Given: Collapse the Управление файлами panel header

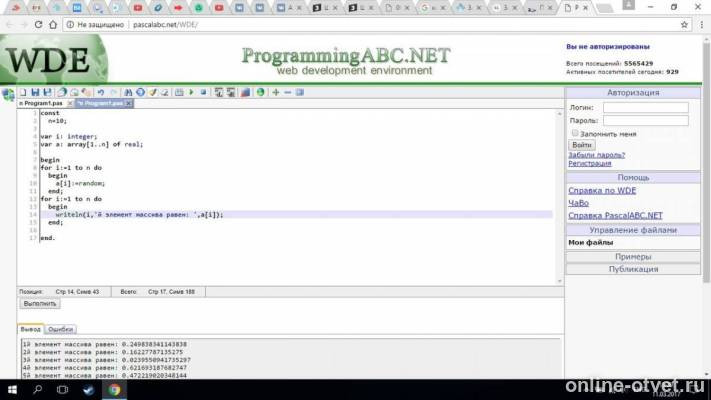Looking at the screenshot, I should (633, 230).
